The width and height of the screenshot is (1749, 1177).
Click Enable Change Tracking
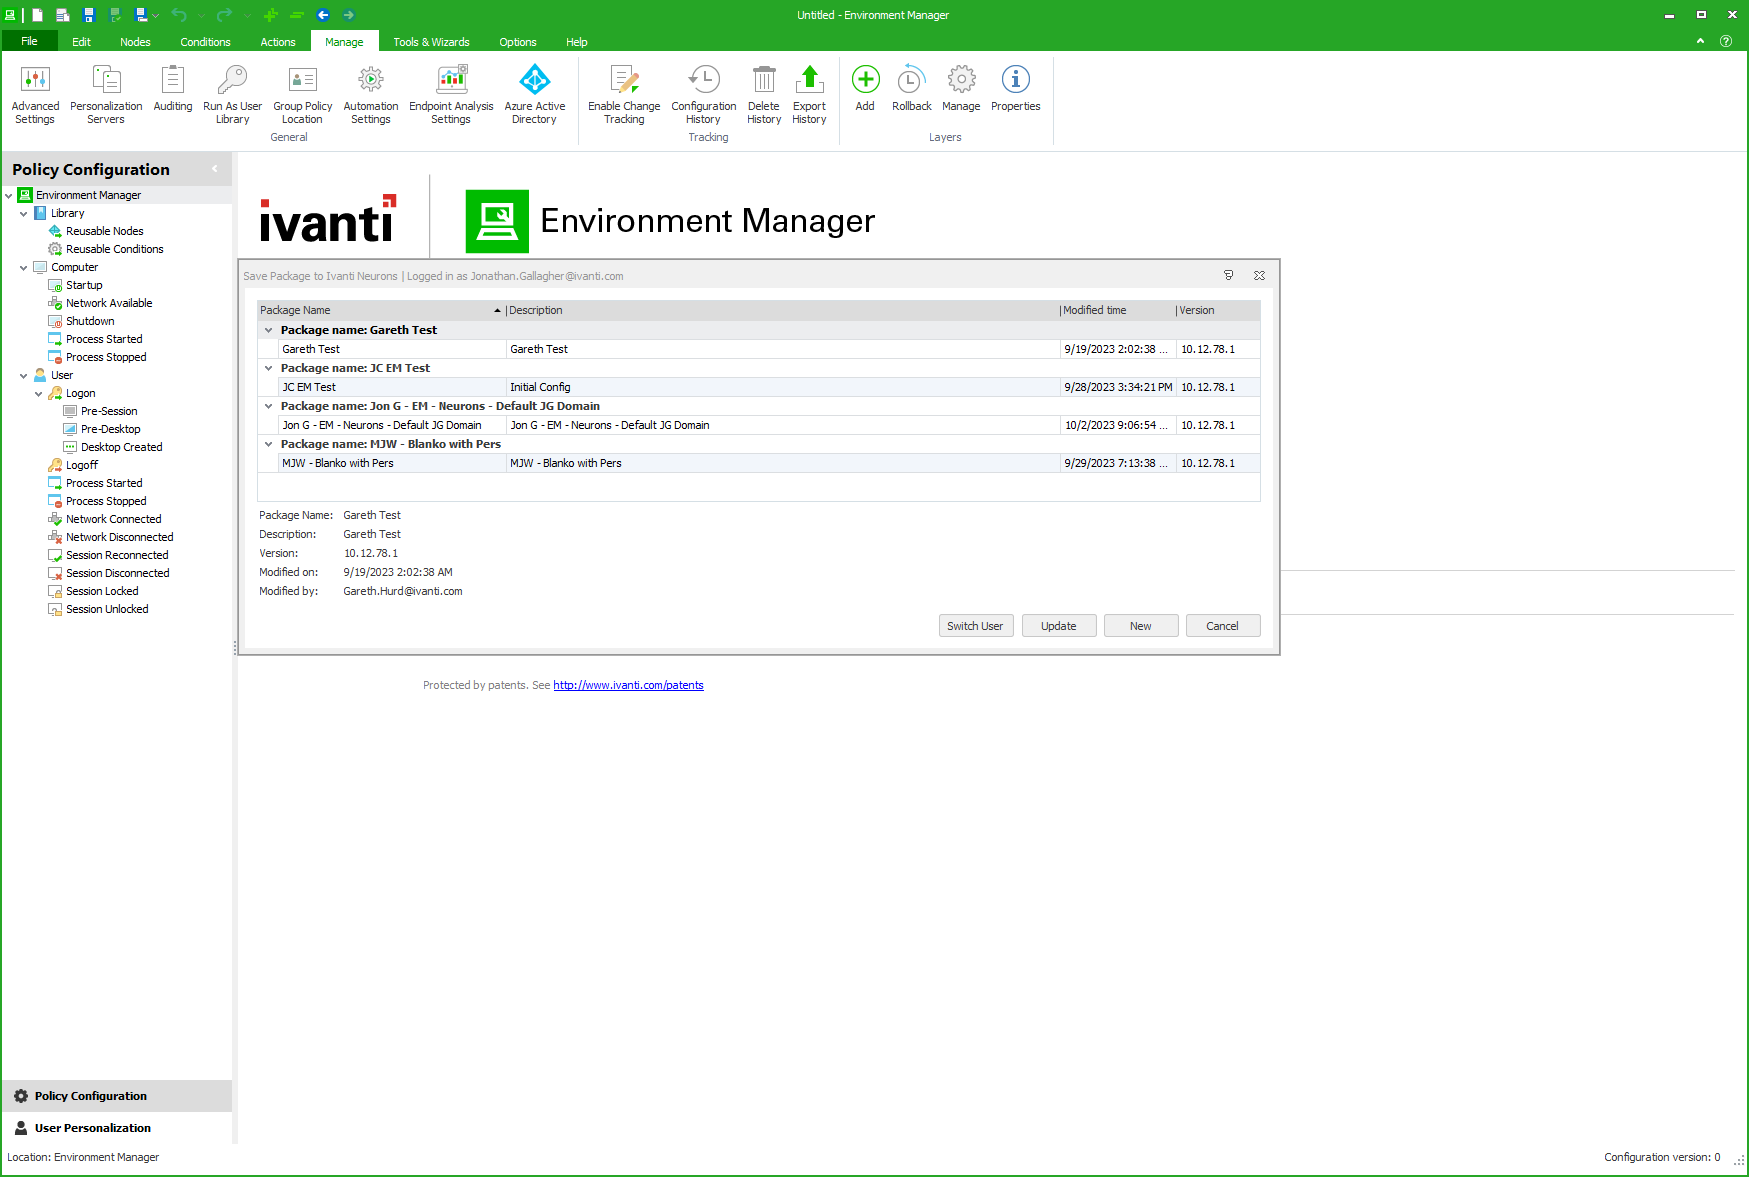[623, 95]
